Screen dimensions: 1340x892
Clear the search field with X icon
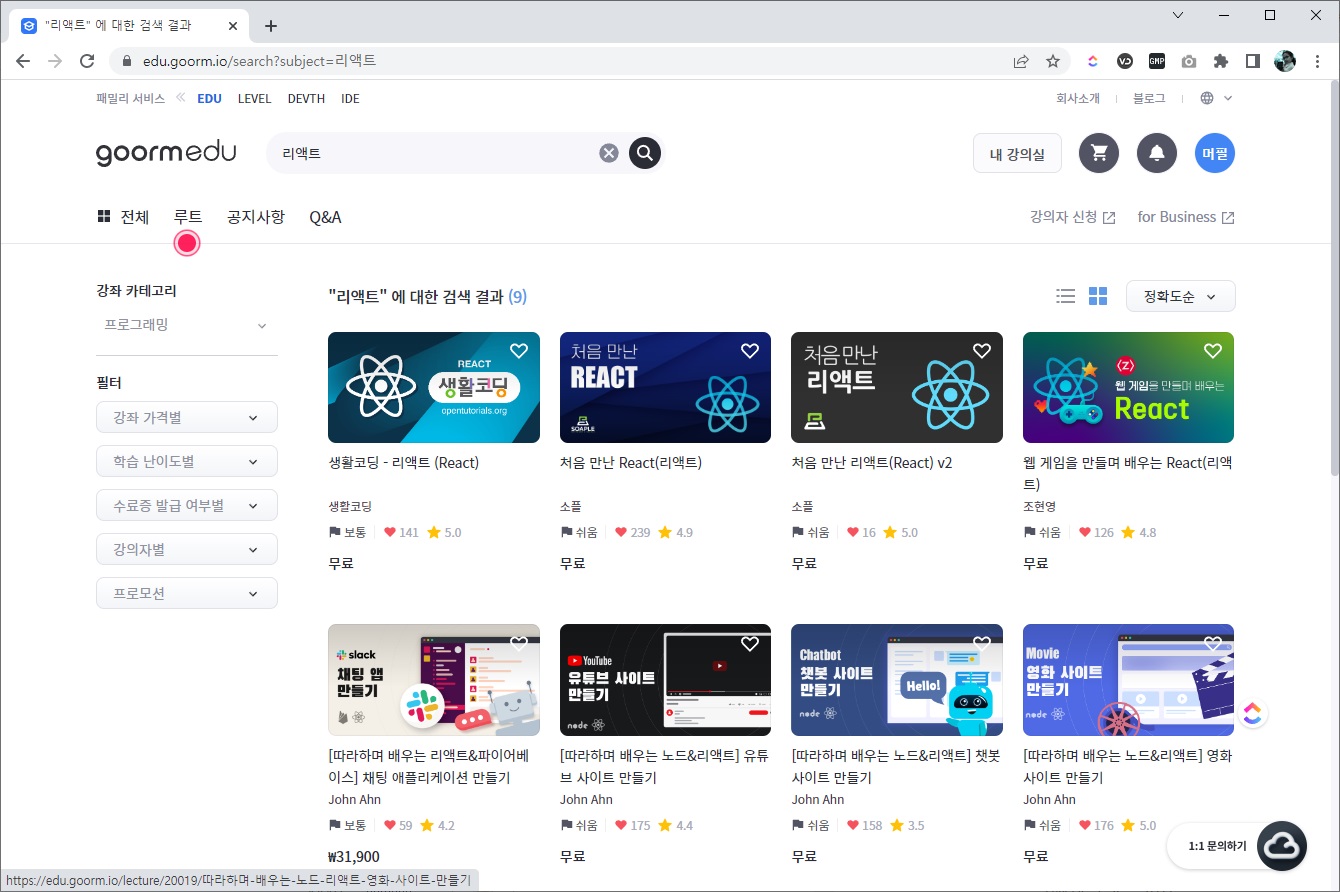pyautogui.click(x=609, y=153)
